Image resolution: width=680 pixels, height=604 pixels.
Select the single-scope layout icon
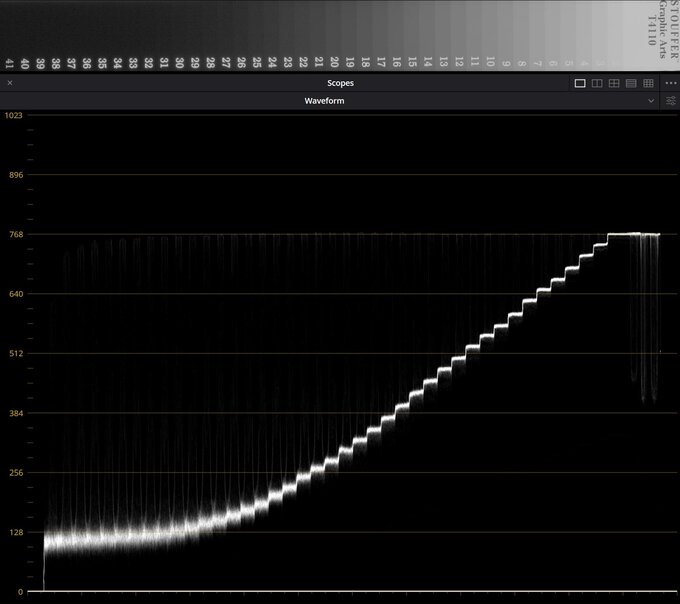[580, 83]
